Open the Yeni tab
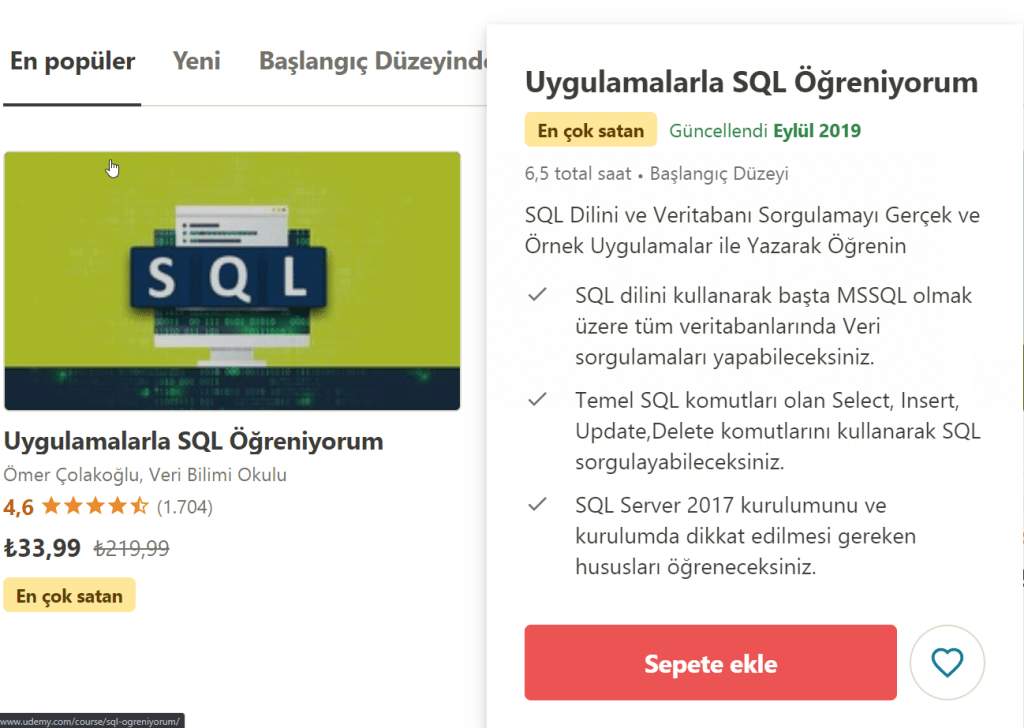Image resolution: width=1024 pixels, height=728 pixels. coord(196,61)
